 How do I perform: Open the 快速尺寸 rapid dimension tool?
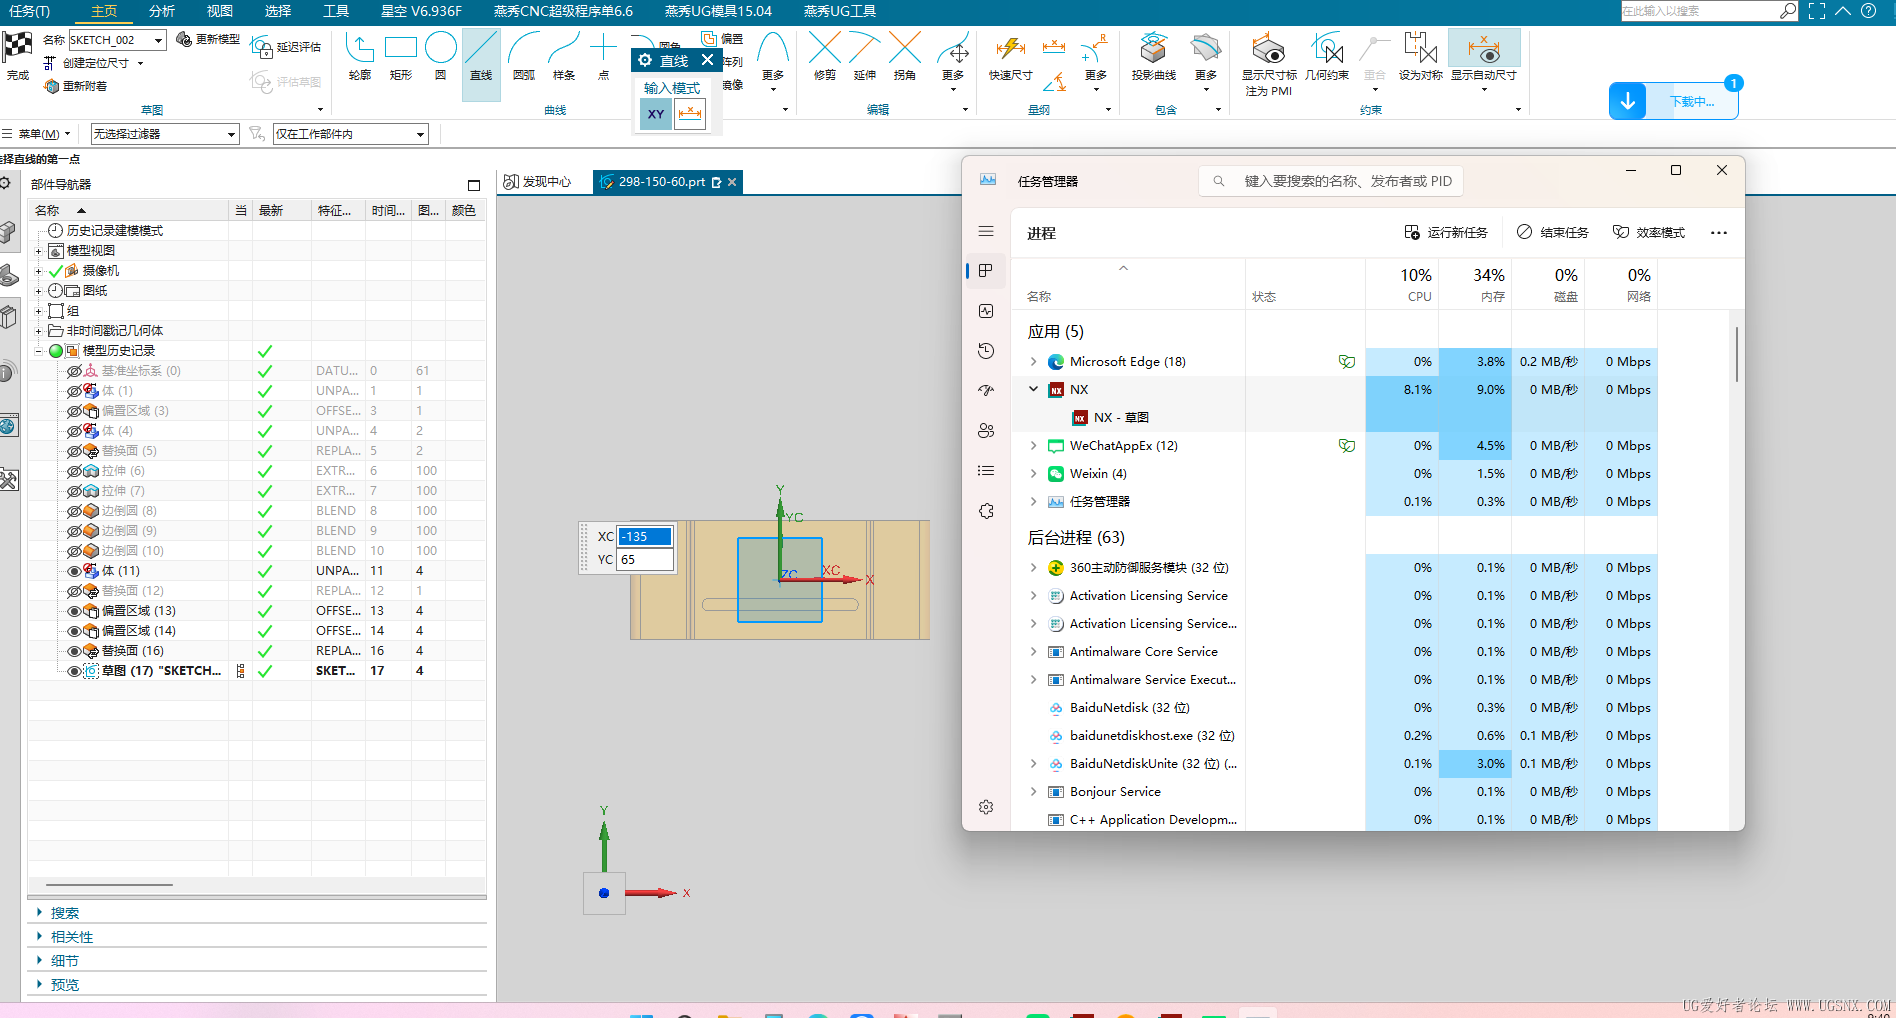[1010, 55]
